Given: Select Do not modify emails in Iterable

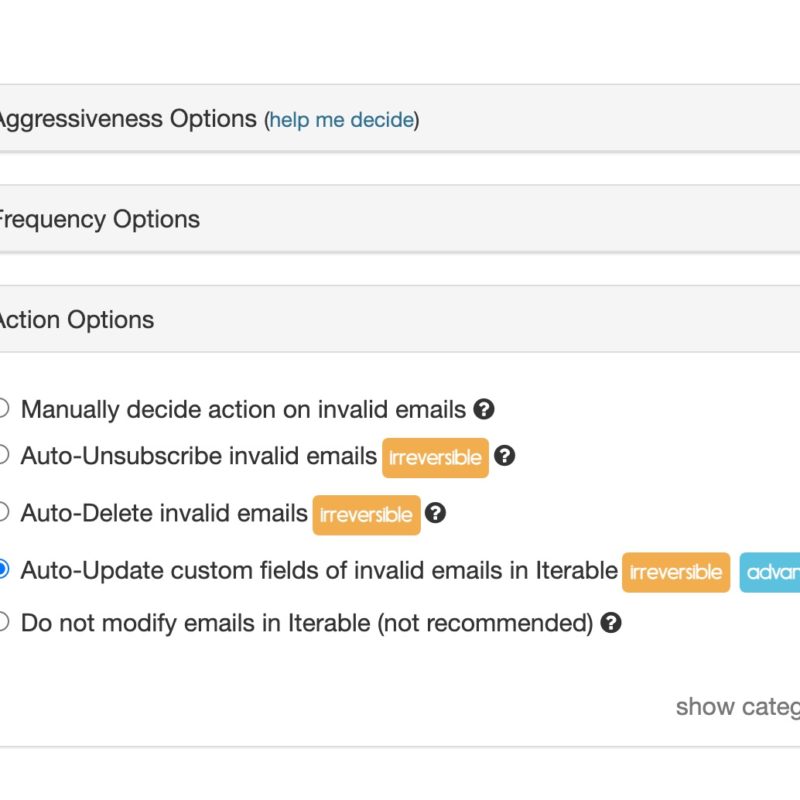Looking at the screenshot, I should 2,622.
